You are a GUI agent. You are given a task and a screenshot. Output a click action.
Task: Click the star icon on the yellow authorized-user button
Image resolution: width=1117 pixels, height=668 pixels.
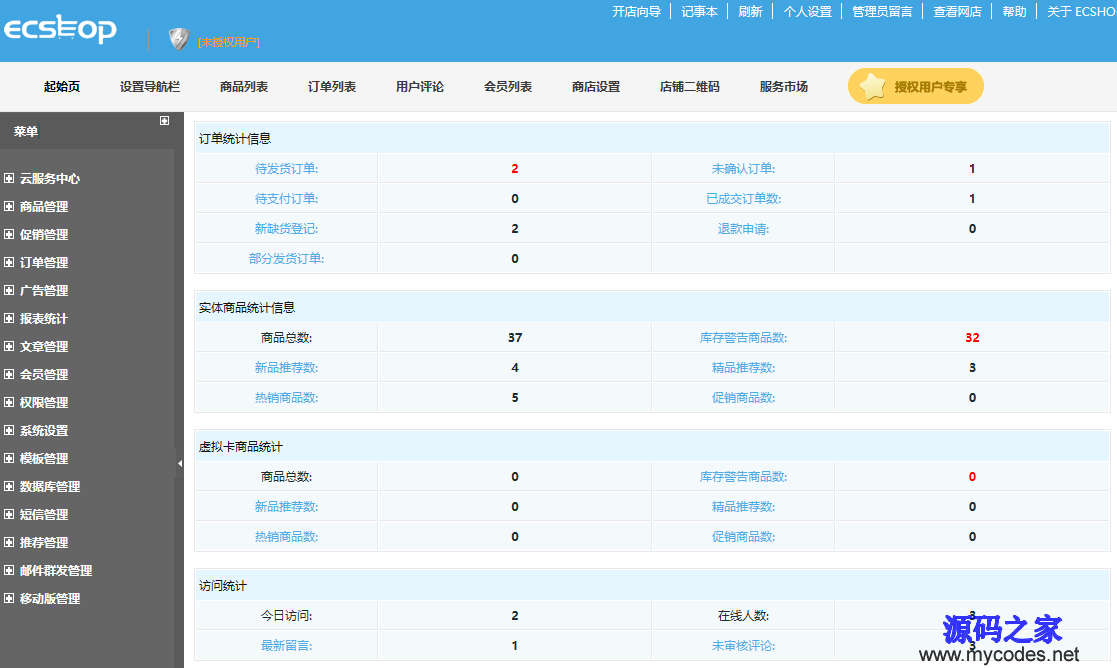click(x=872, y=86)
